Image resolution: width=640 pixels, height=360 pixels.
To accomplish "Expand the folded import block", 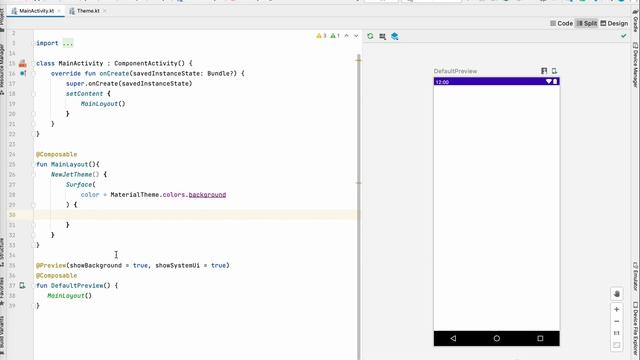I will click(x=68, y=43).
